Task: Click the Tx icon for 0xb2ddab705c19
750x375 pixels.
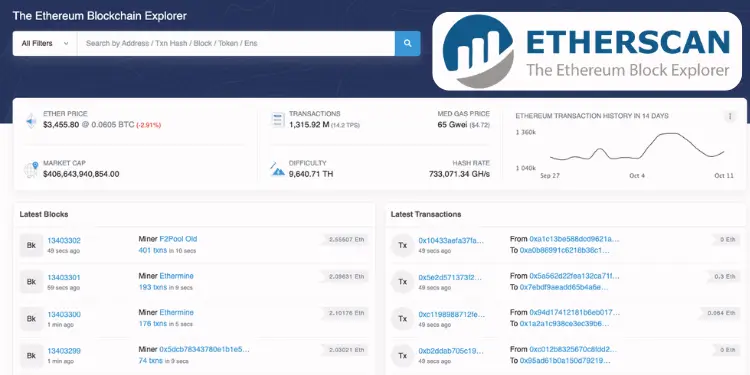Action: tap(403, 355)
